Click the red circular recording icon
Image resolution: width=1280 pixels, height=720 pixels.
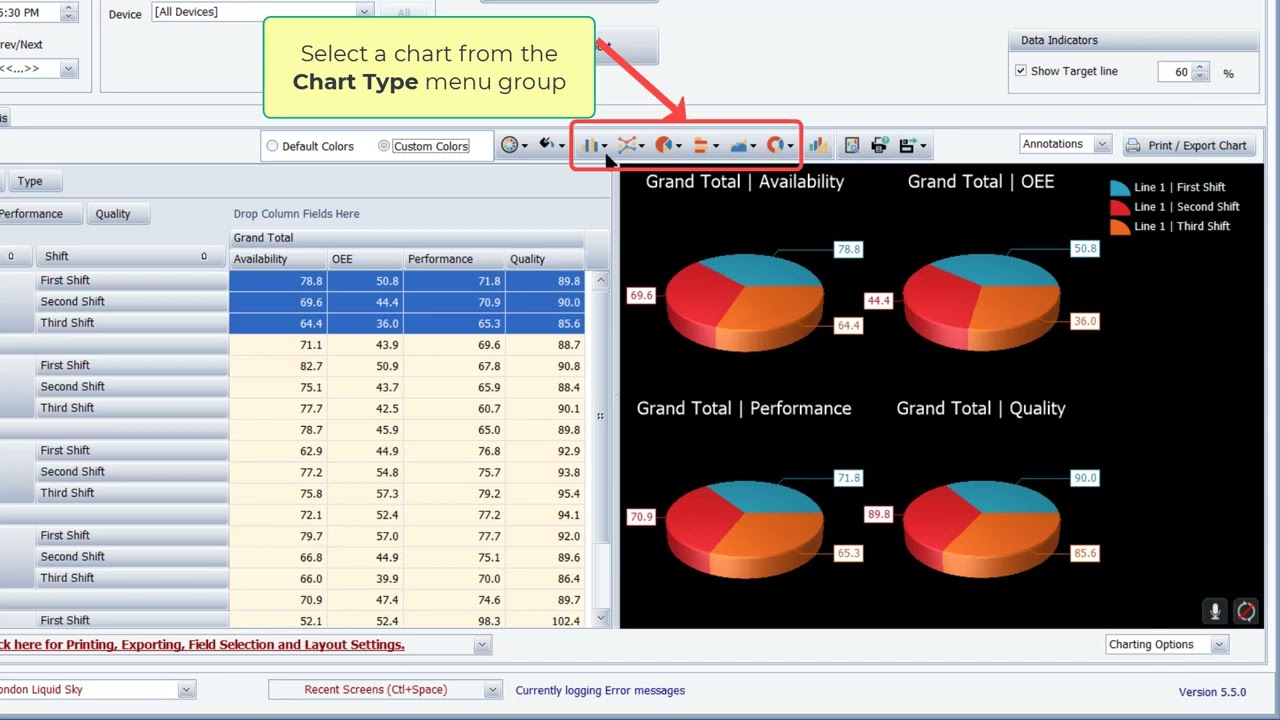click(x=1246, y=611)
